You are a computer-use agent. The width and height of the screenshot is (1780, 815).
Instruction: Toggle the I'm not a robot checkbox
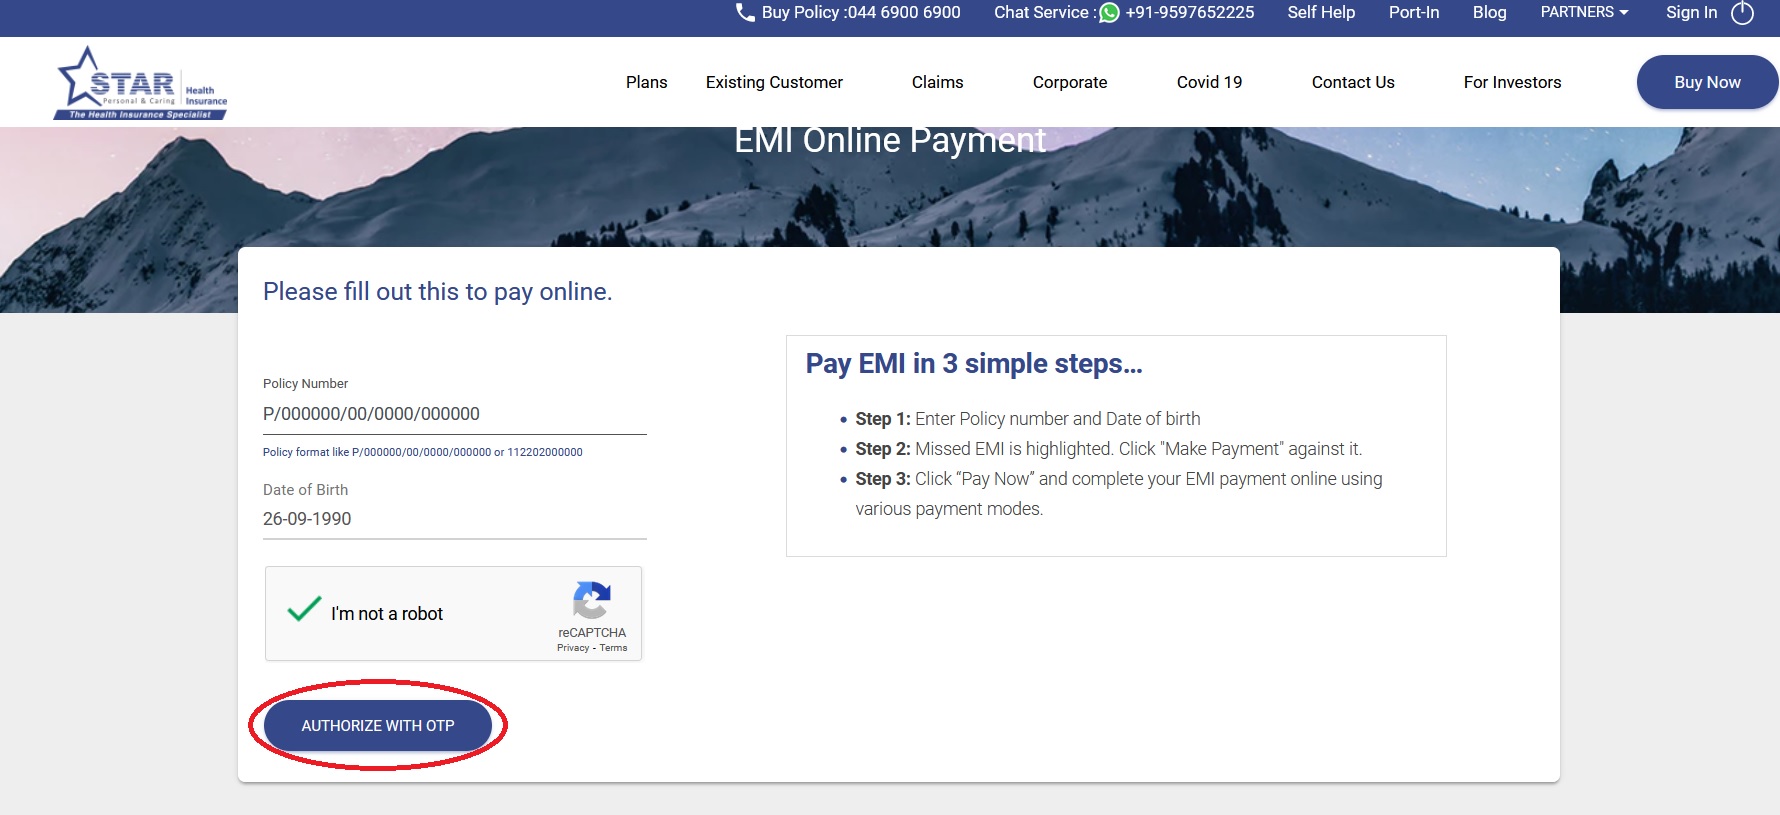coord(304,610)
